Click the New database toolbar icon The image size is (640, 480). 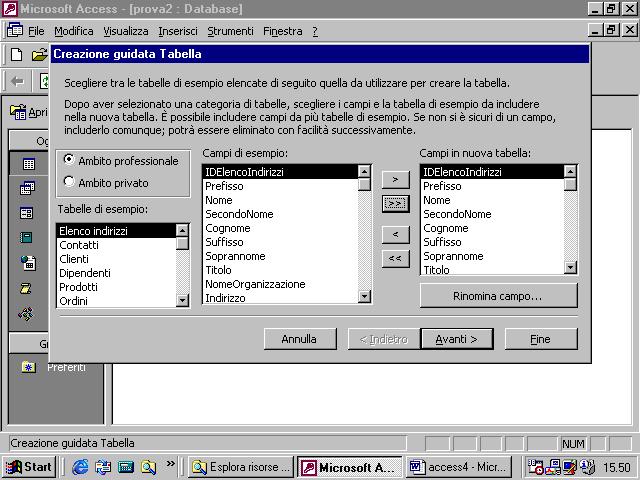pos(16,54)
